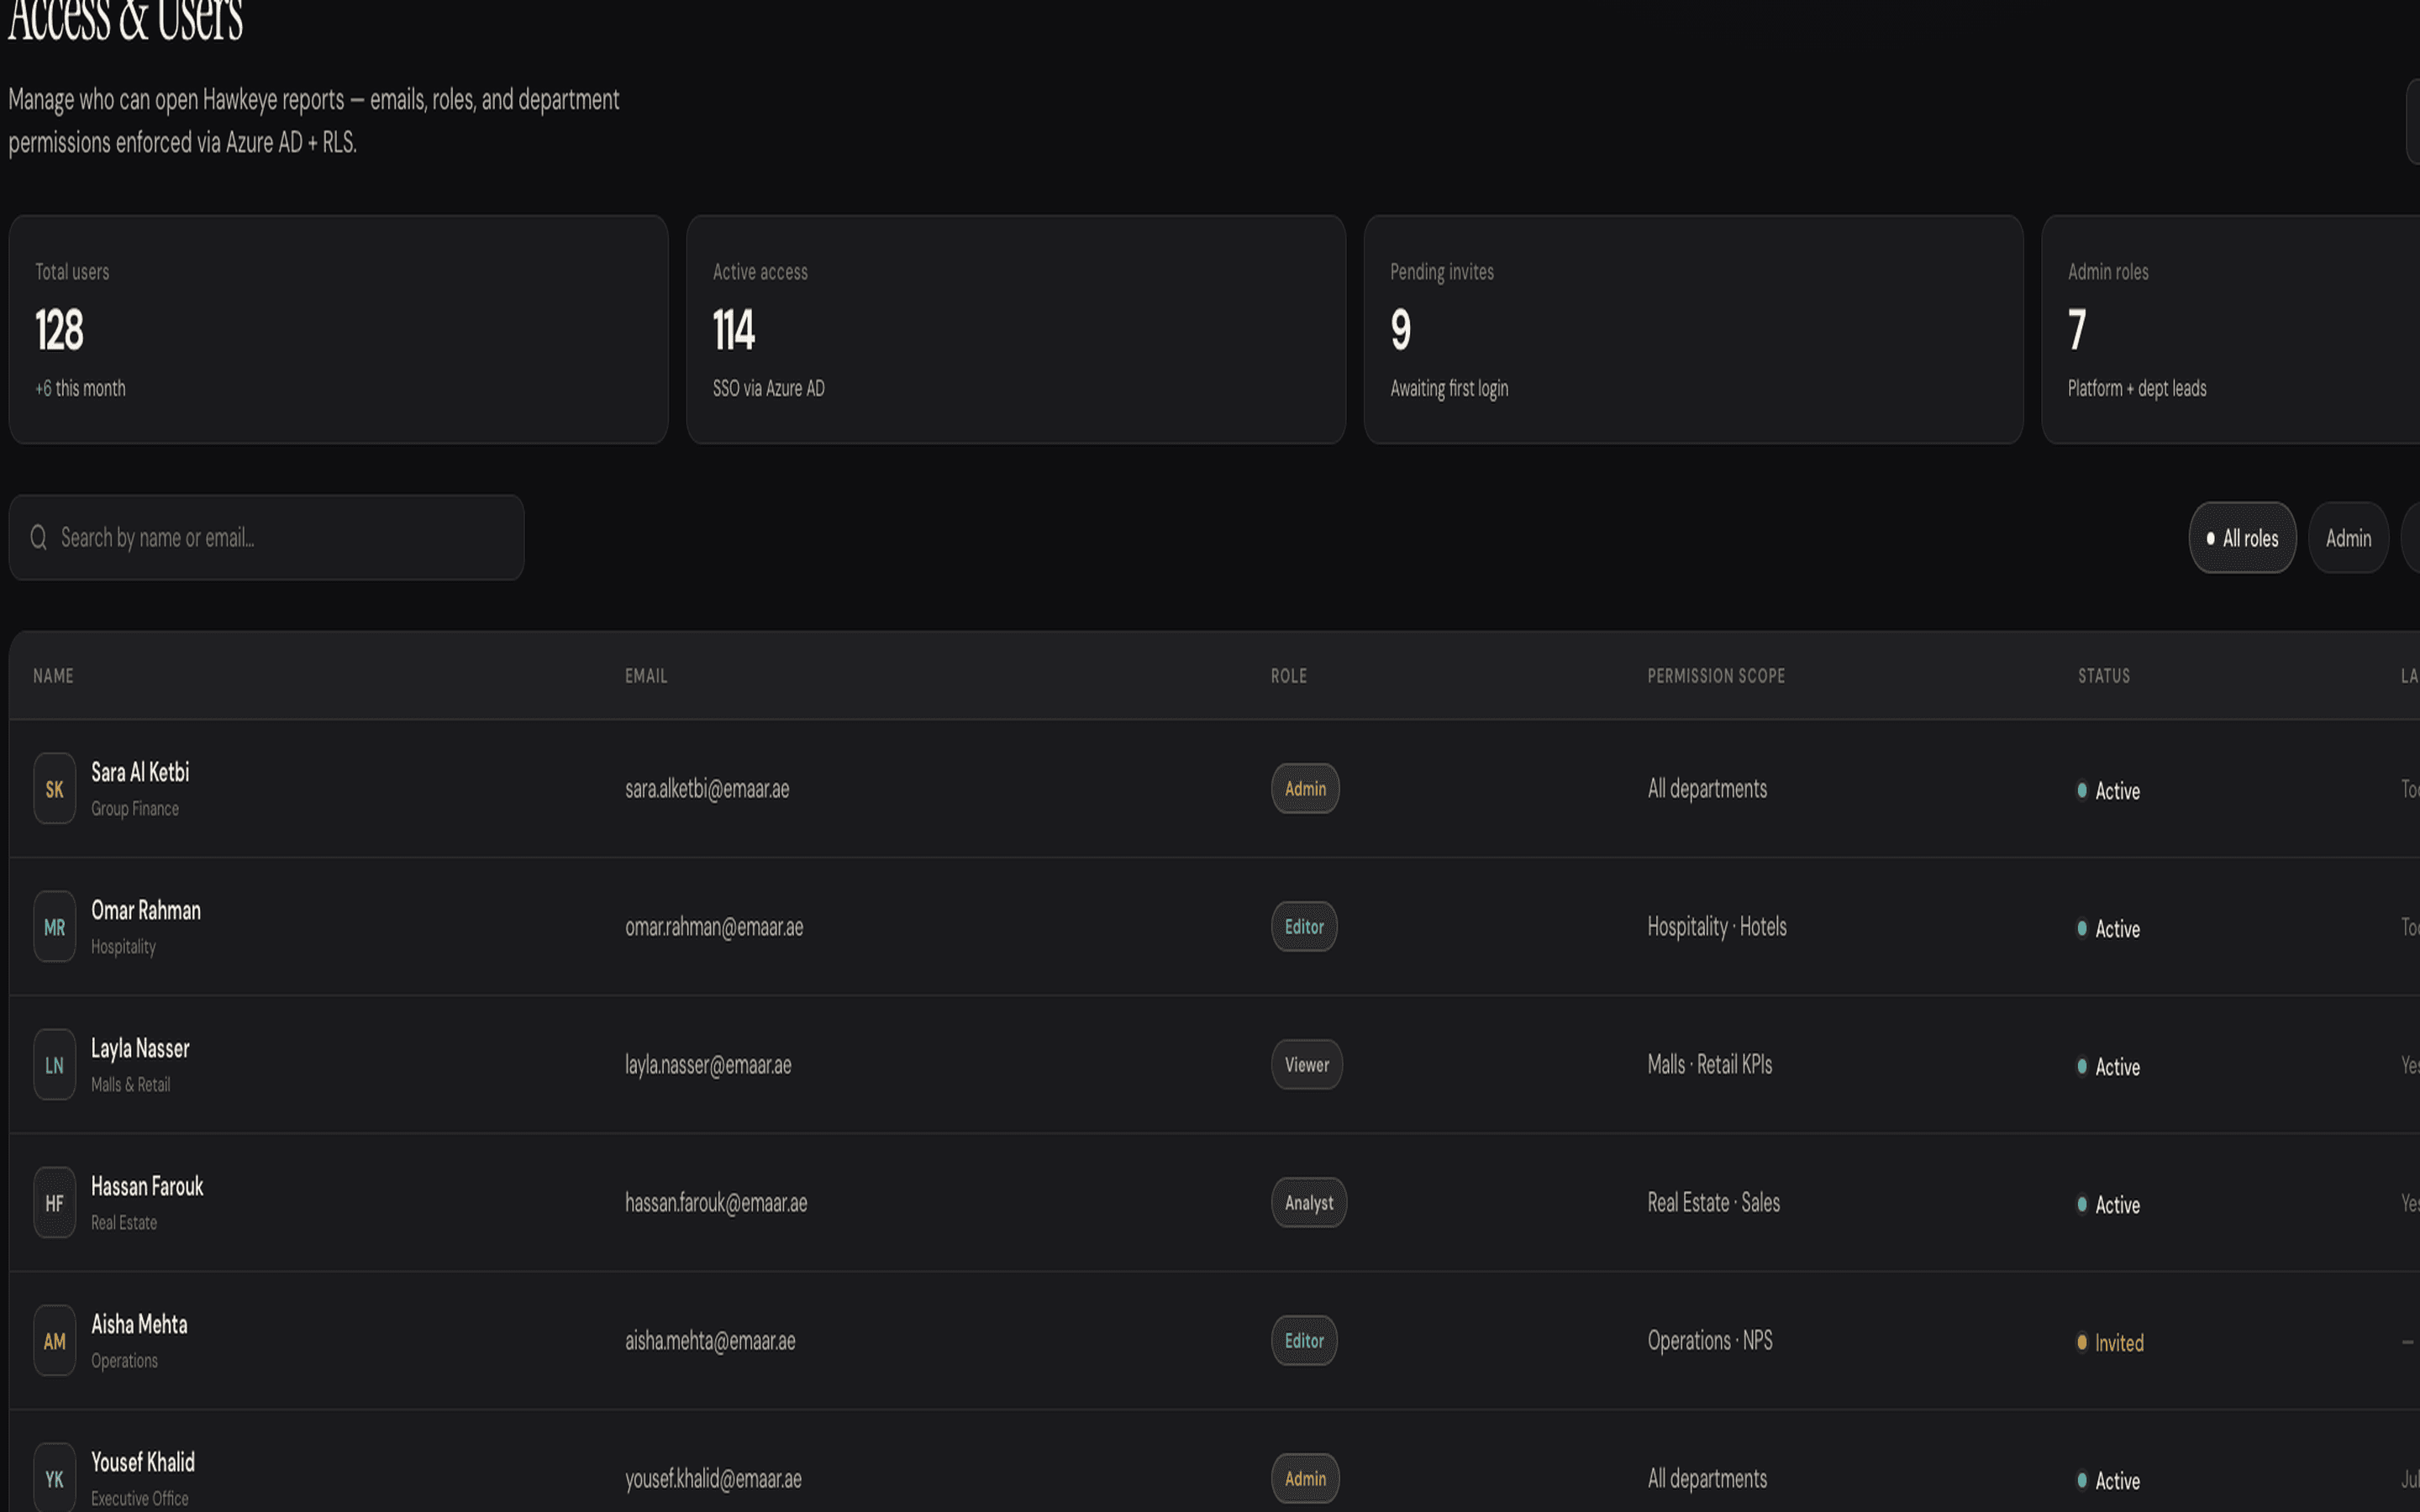Viewport: 2420px width, 1512px height.
Task: Focus the Search by name or email field
Action: pos(266,538)
